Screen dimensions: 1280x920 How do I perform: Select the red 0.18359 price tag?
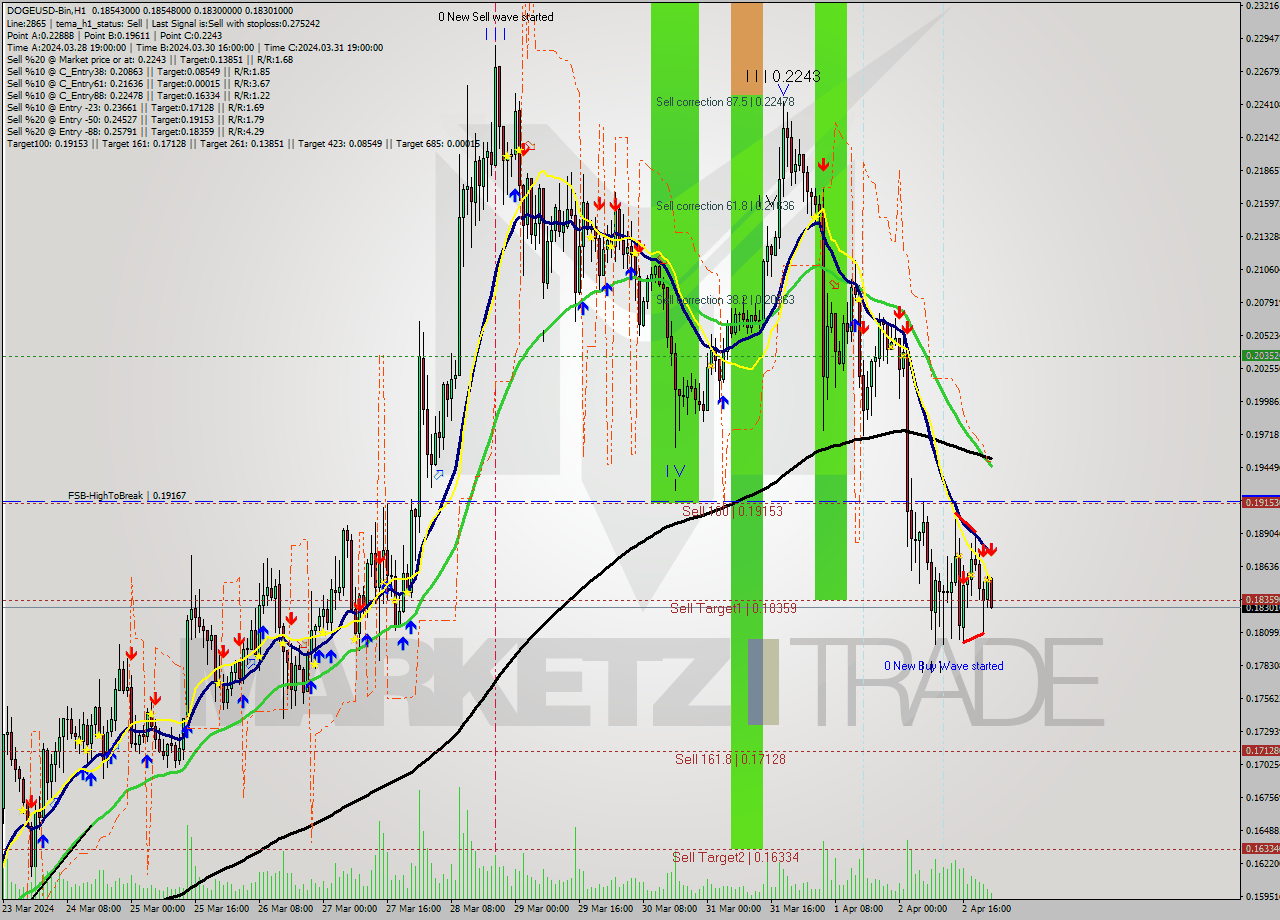(x=1259, y=599)
